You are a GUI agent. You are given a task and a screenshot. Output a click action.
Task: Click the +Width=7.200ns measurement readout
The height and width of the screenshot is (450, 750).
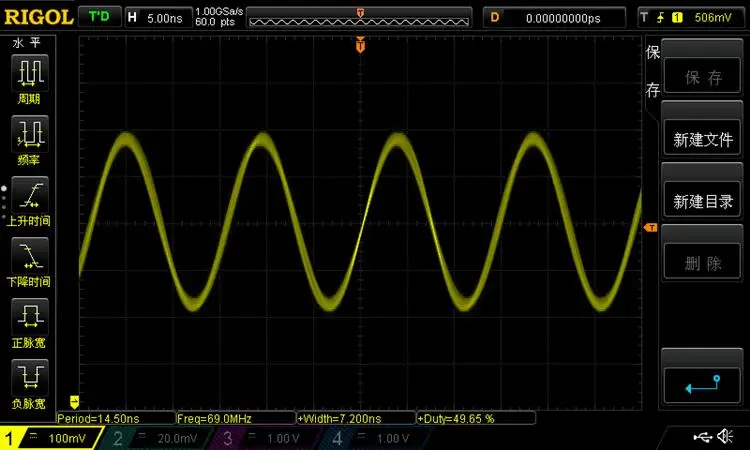coord(356,418)
